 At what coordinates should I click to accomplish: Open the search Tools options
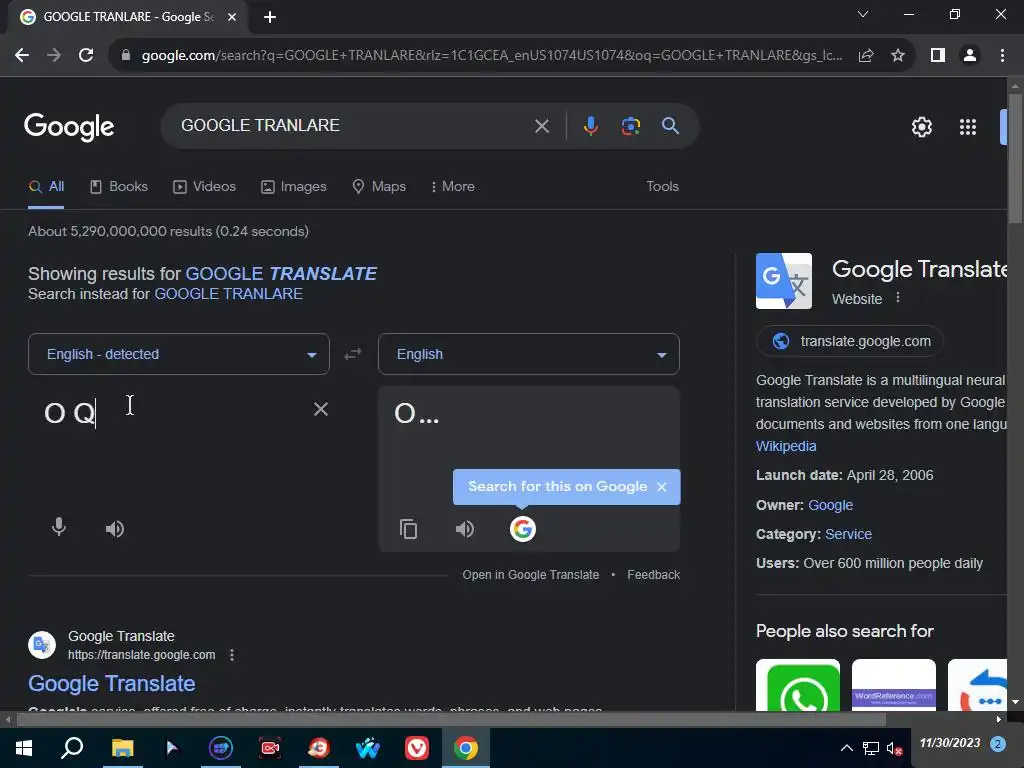tap(662, 186)
